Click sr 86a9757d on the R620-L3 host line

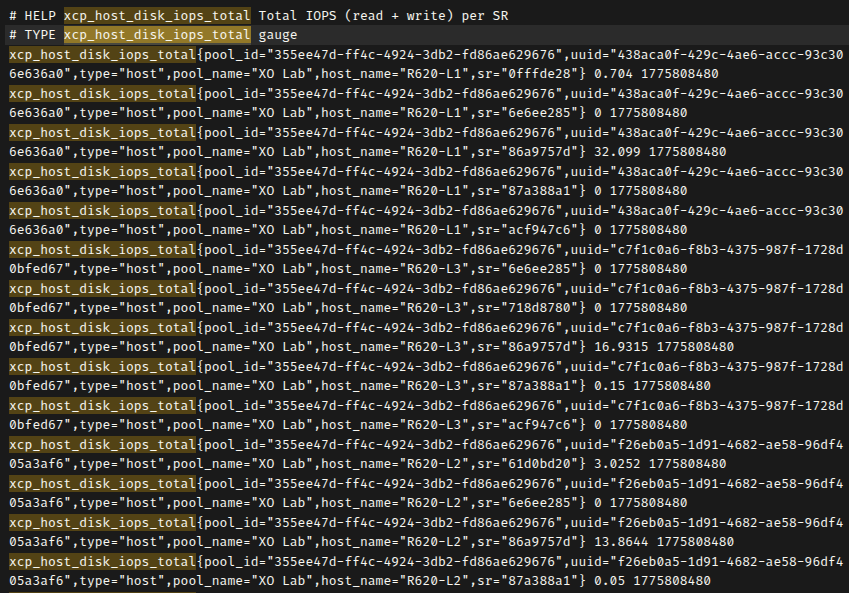pos(551,347)
